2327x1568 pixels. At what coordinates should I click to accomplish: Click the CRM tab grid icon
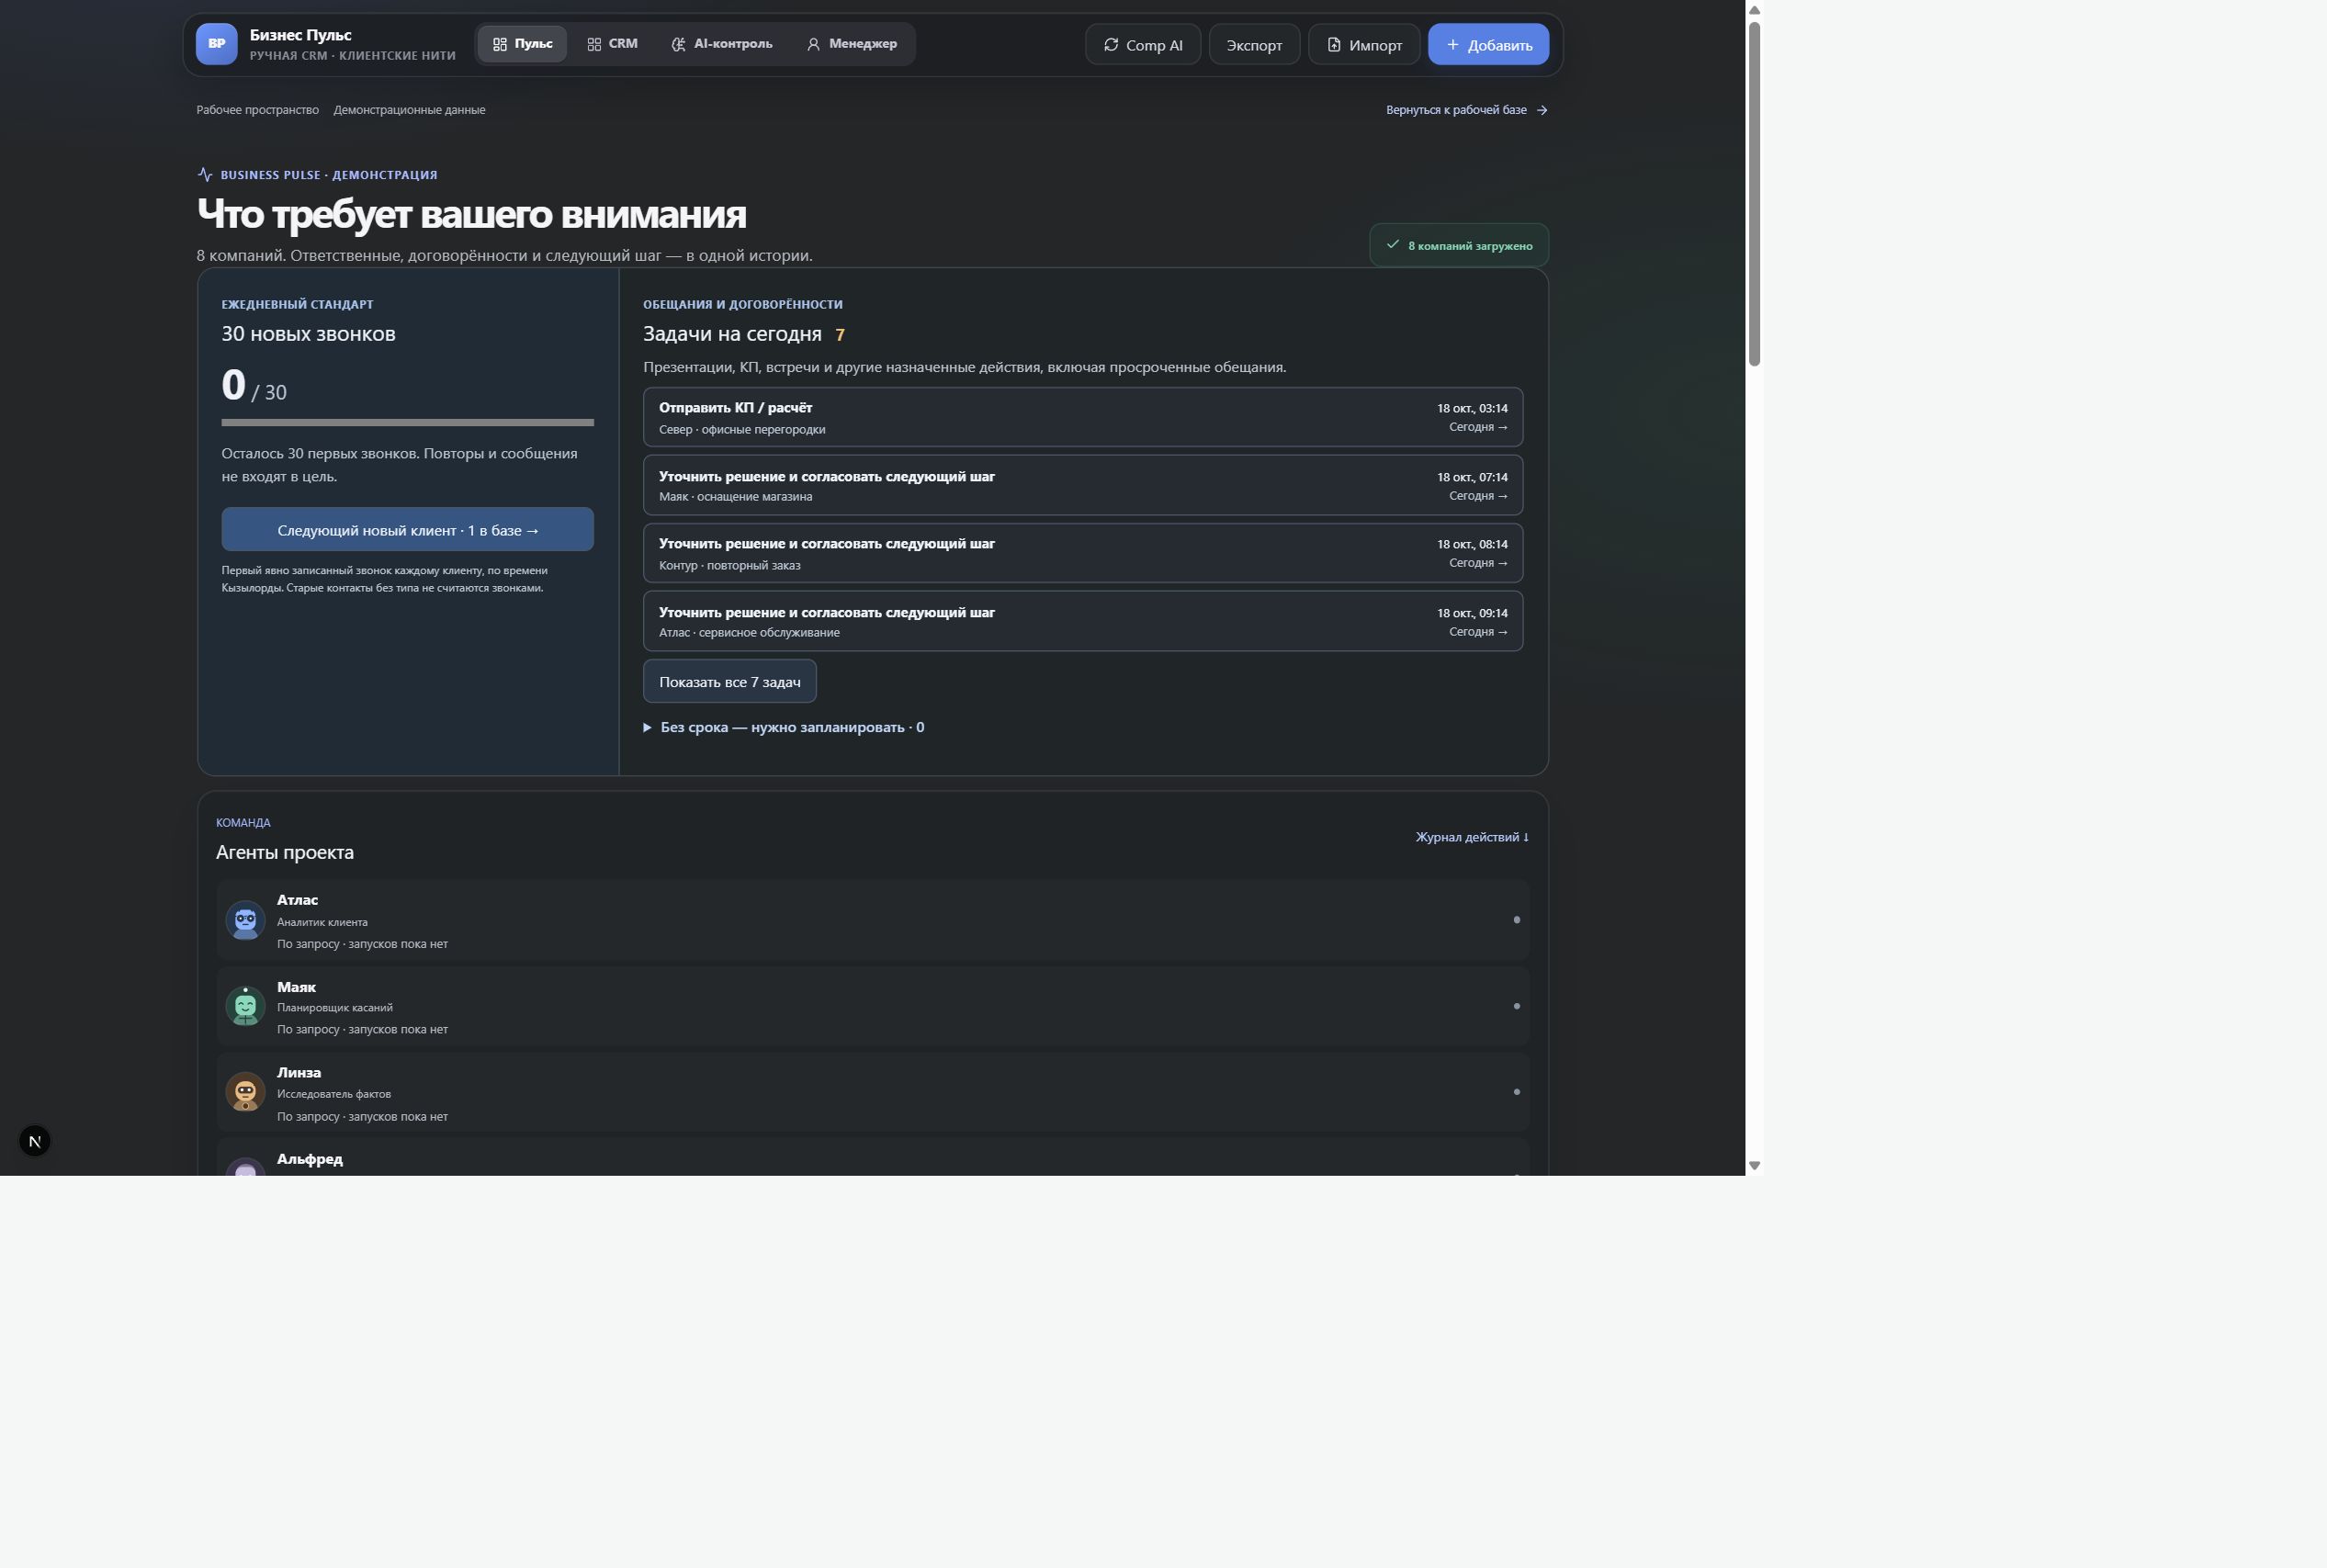pyautogui.click(x=594, y=44)
